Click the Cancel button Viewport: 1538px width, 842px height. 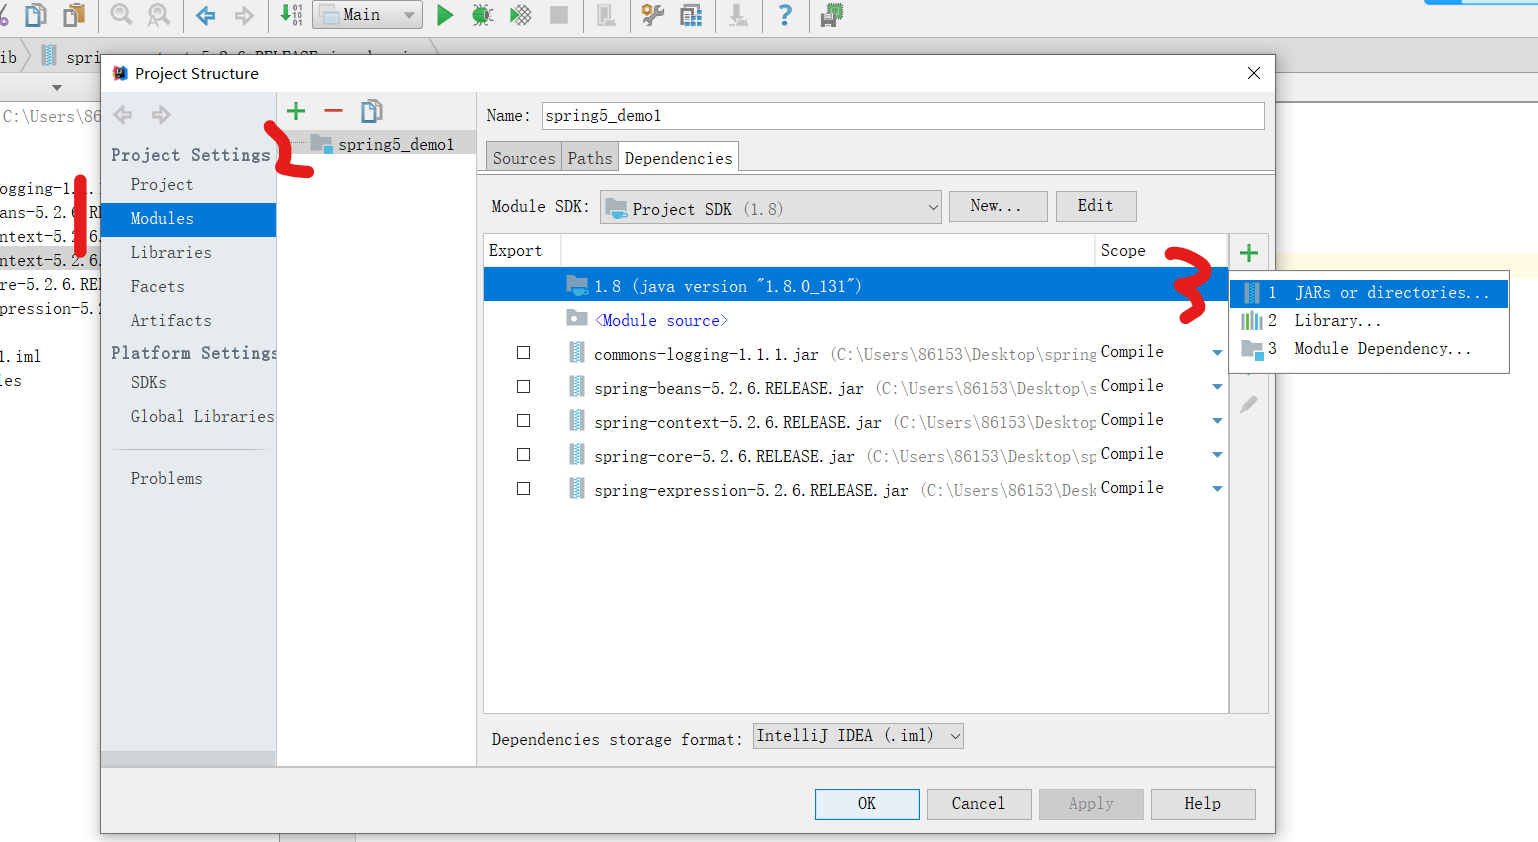tap(978, 804)
